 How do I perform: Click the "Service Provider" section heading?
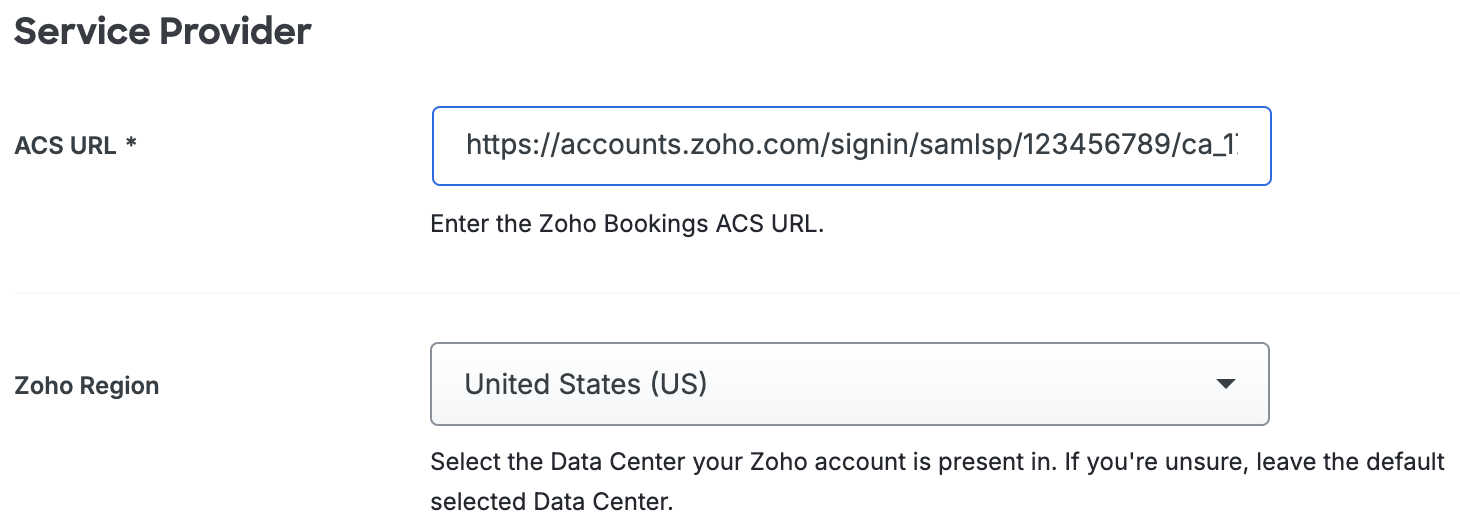pyautogui.click(x=163, y=32)
